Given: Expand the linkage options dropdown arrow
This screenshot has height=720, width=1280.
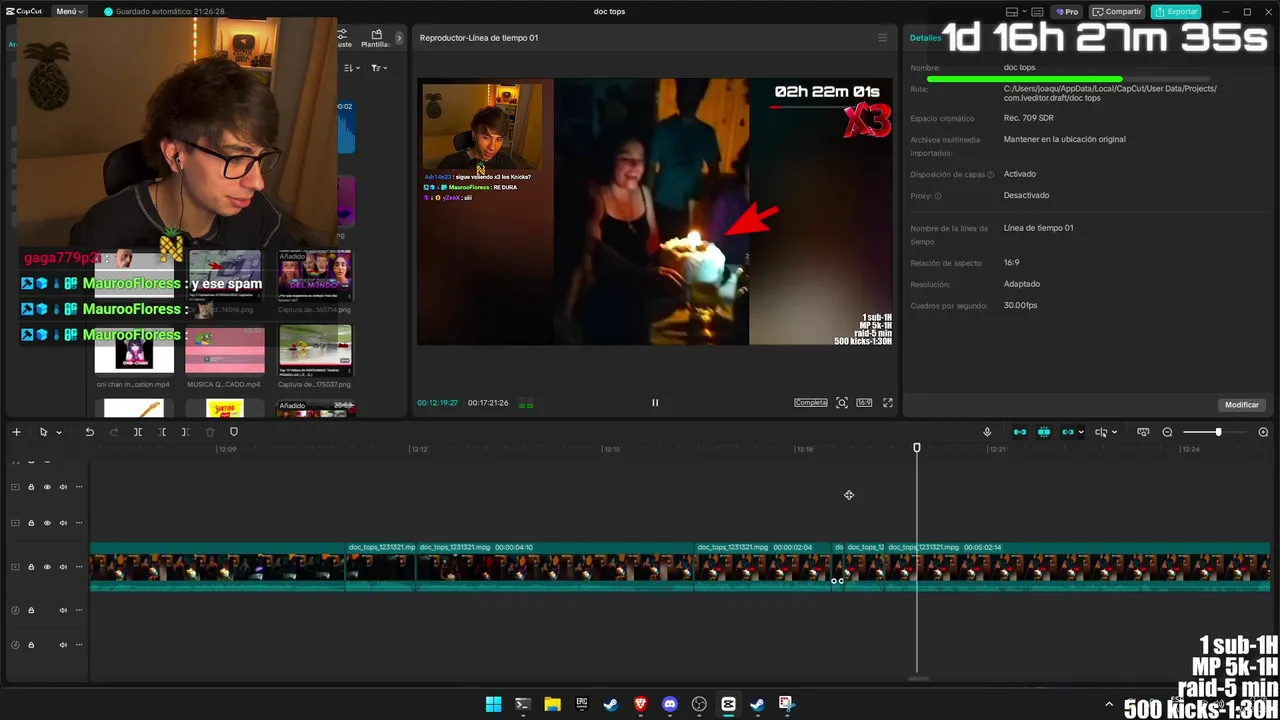Looking at the screenshot, I should [x=1081, y=433].
